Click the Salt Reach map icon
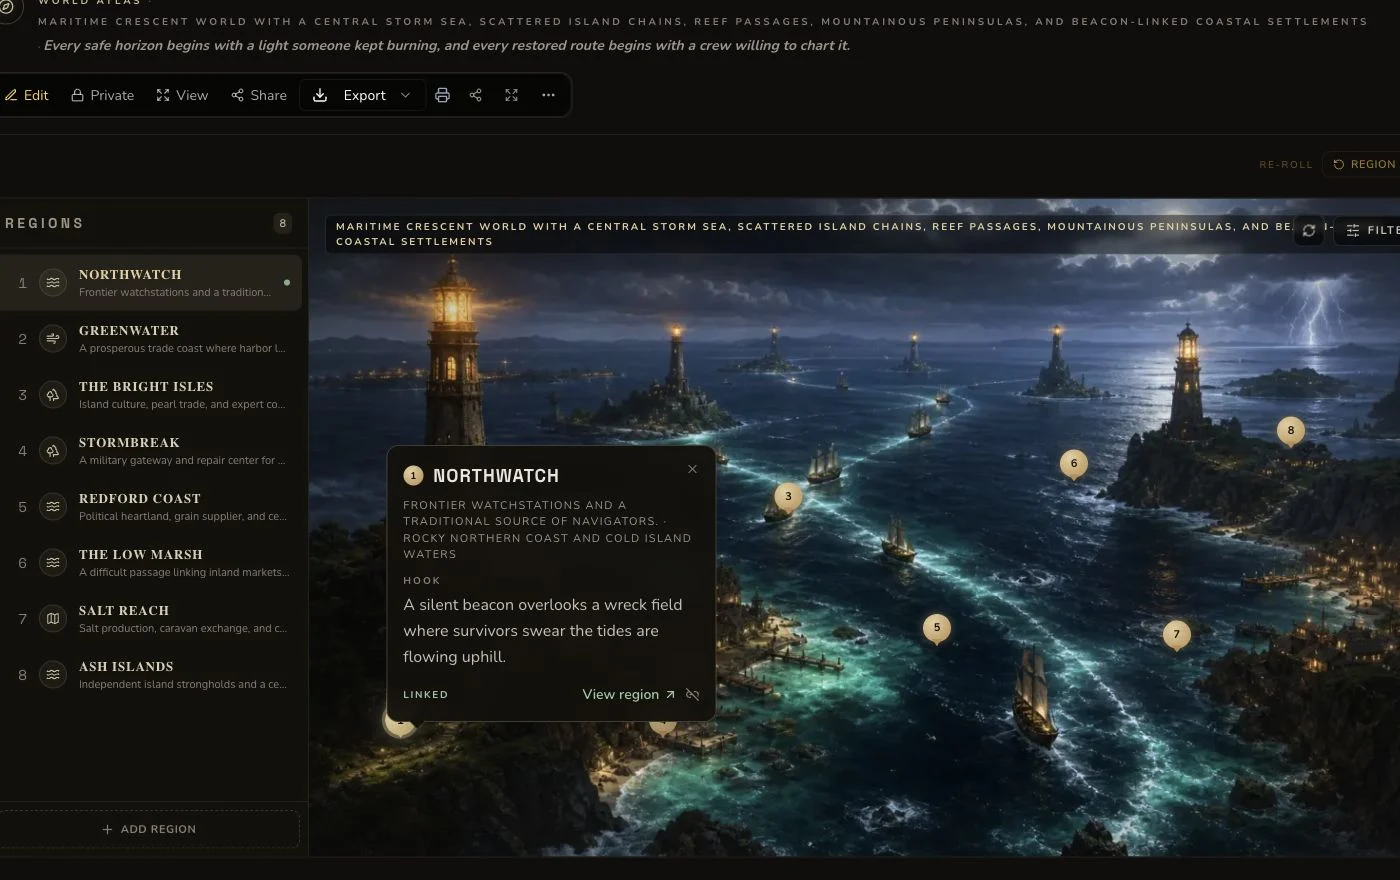 (x=53, y=619)
